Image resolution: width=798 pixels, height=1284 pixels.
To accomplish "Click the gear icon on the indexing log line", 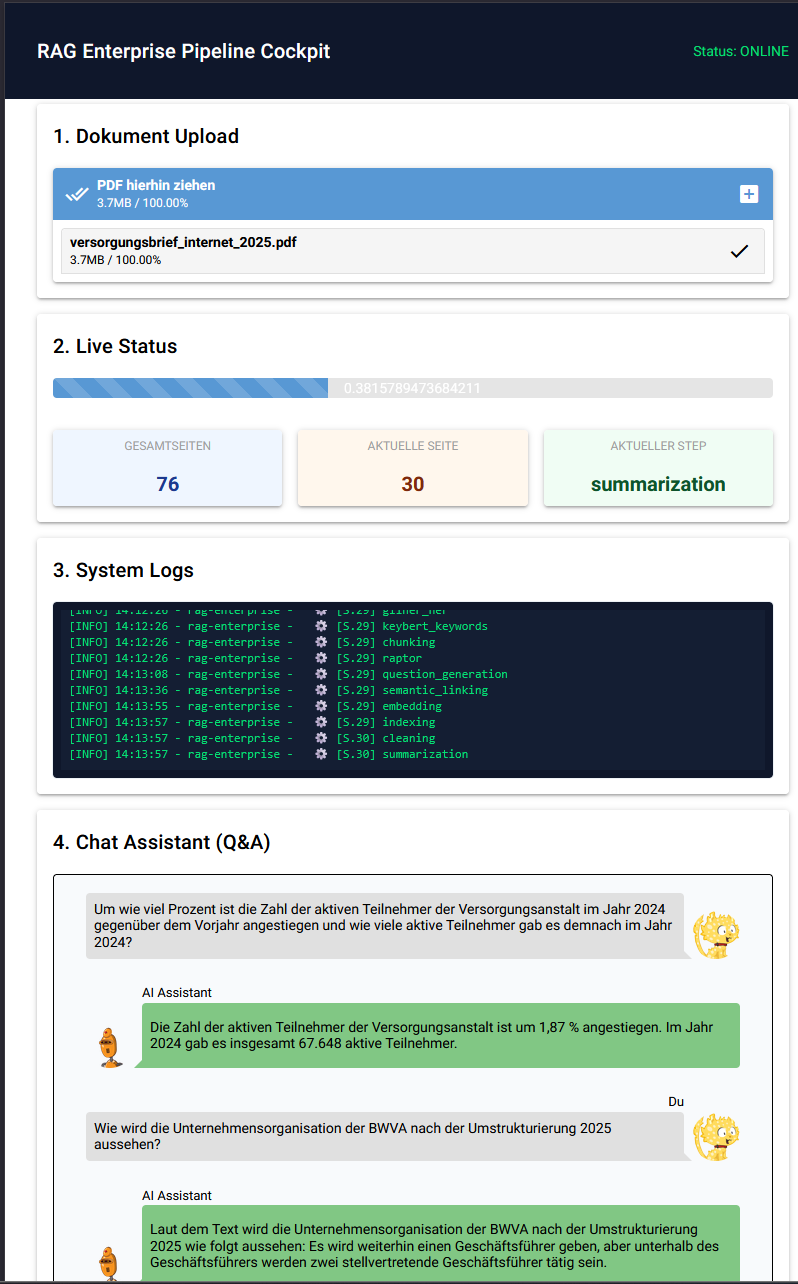I will point(321,722).
